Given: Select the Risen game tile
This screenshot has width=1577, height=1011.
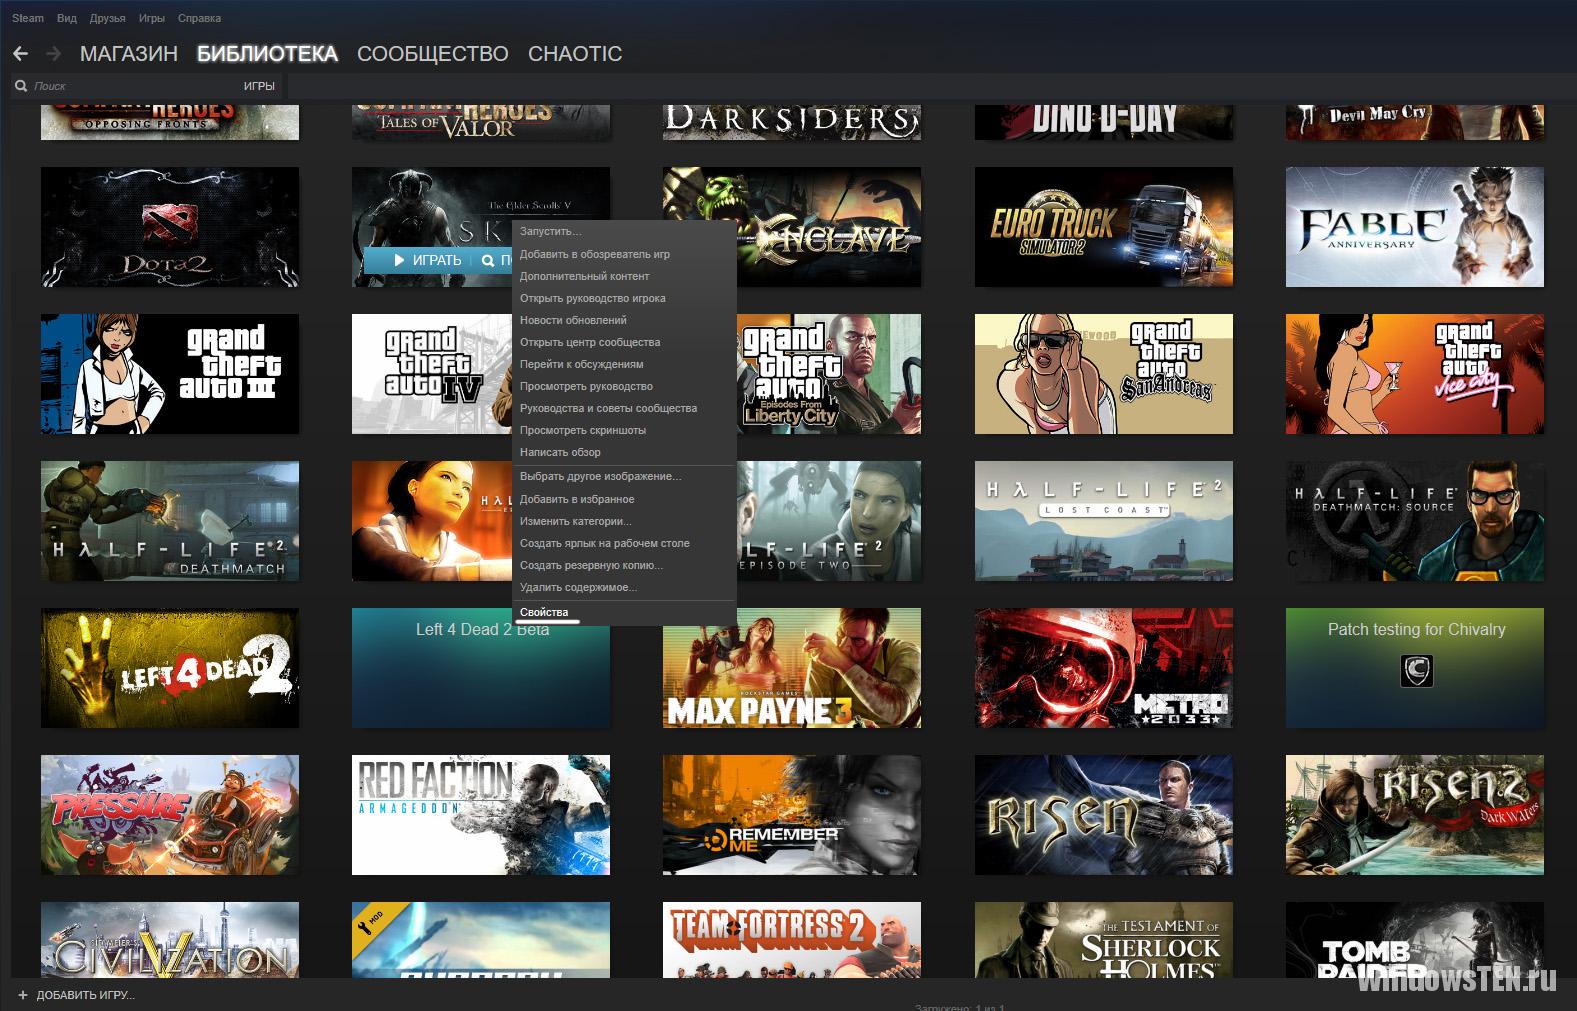Looking at the screenshot, I should tap(1104, 815).
